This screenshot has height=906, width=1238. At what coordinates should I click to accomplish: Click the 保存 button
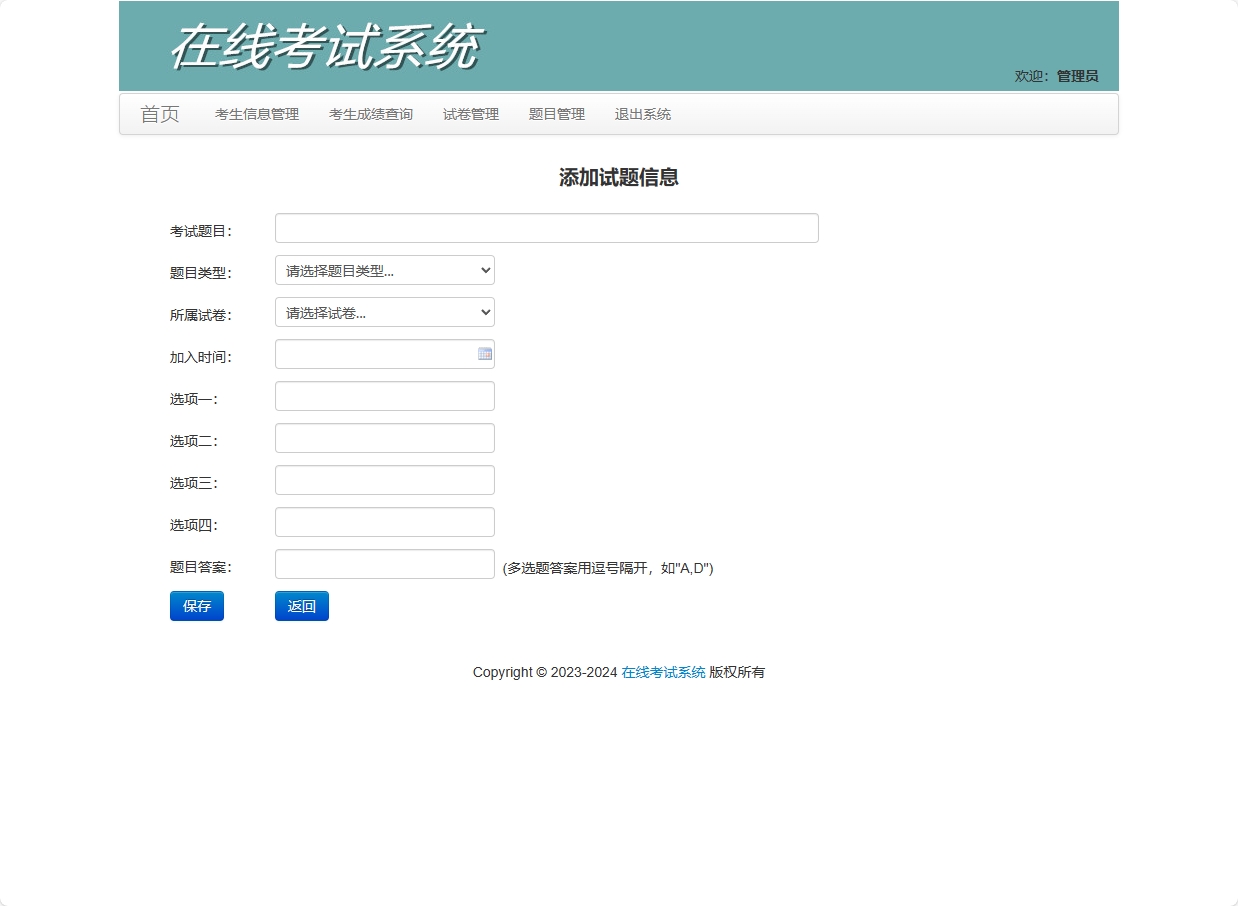click(x=196, y=606)
